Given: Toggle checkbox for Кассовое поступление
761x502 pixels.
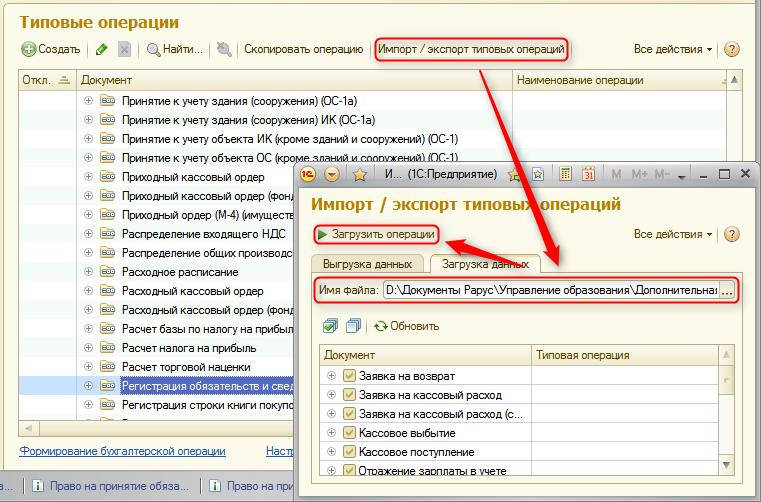Looking at the screenshot, I should 349,452.
